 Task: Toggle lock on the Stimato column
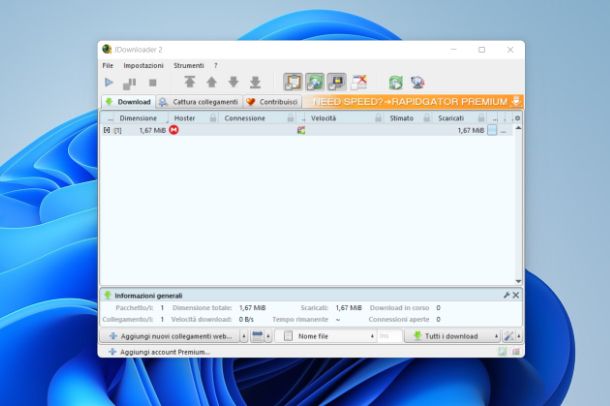(x=427, y=118)
